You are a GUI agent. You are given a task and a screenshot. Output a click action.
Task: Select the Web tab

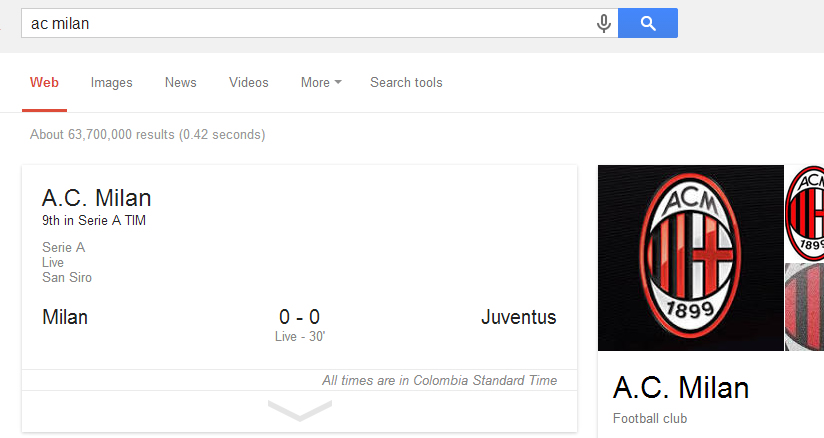click(44, 83)
